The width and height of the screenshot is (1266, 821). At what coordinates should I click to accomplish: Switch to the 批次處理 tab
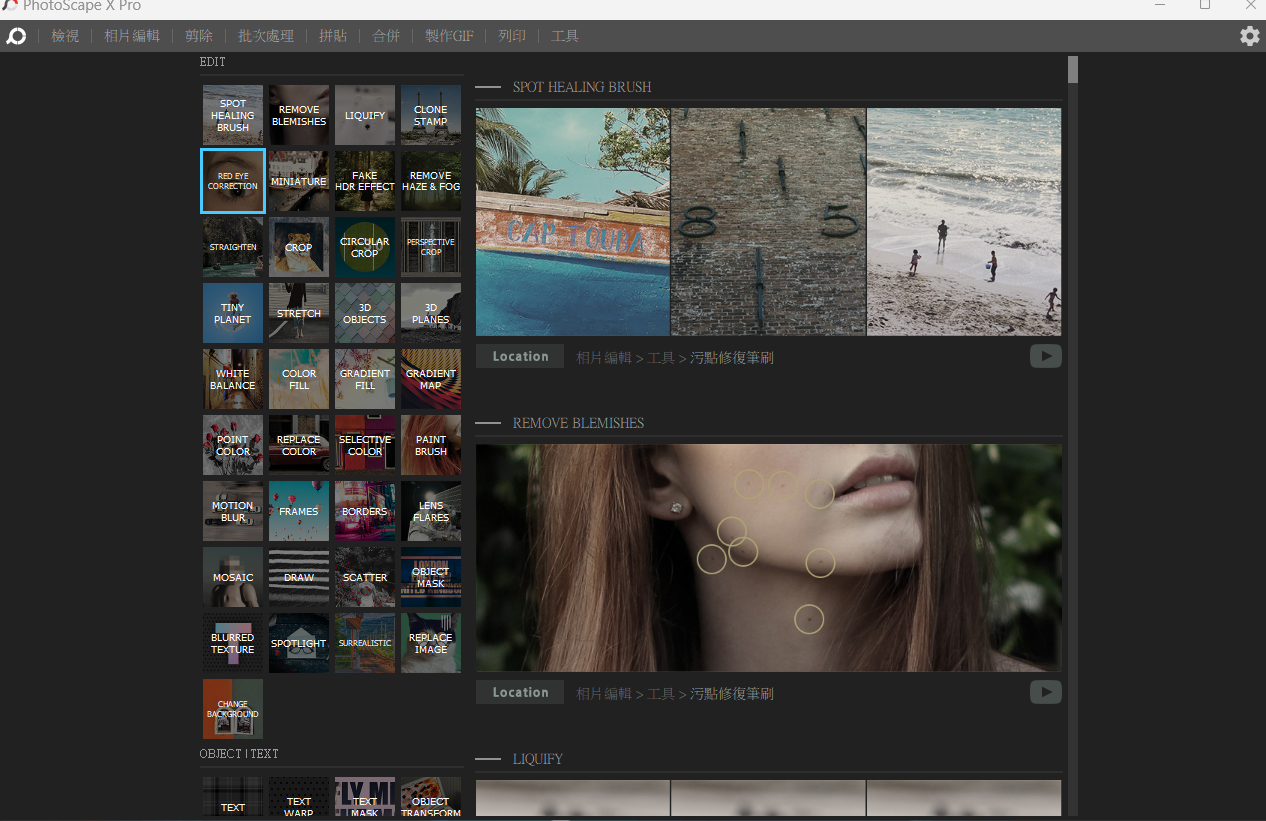[266, 36]
